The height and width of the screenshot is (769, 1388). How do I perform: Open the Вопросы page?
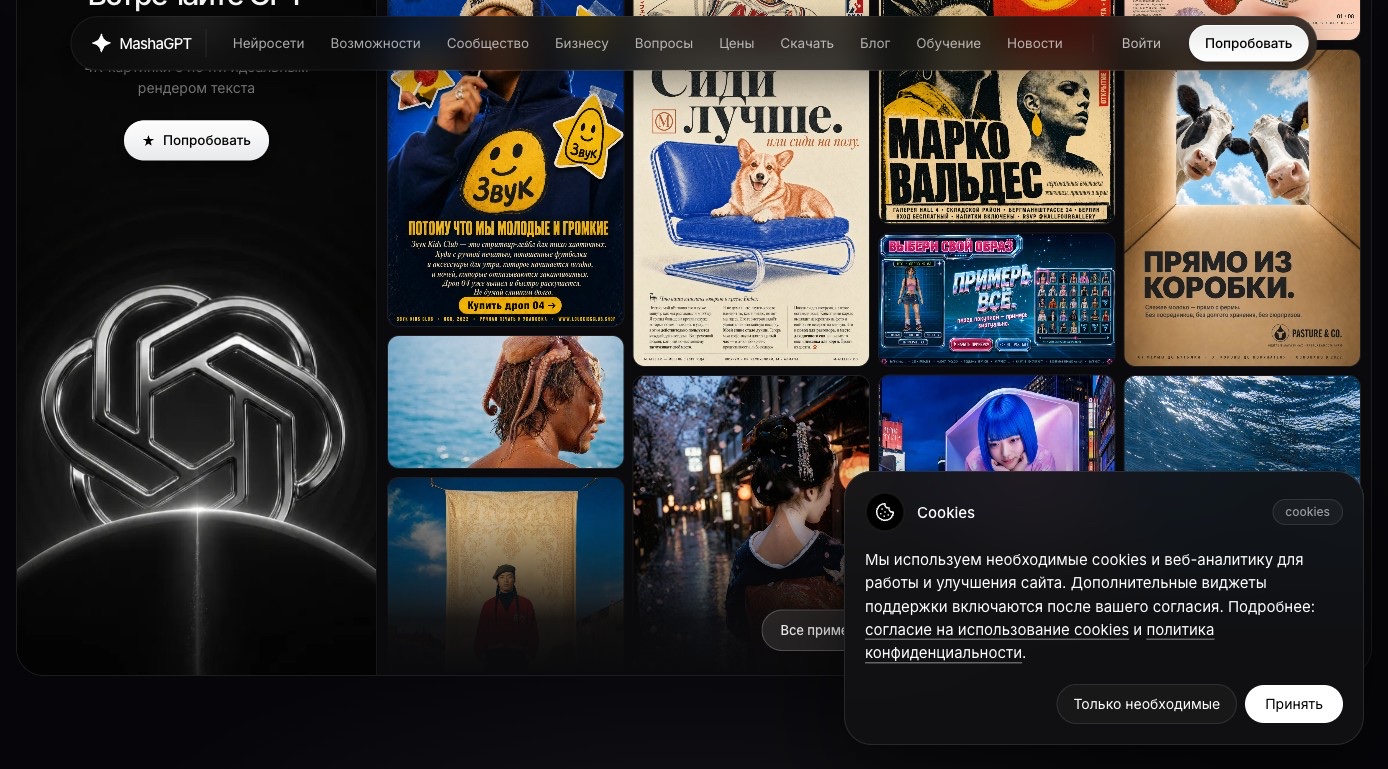664,43
